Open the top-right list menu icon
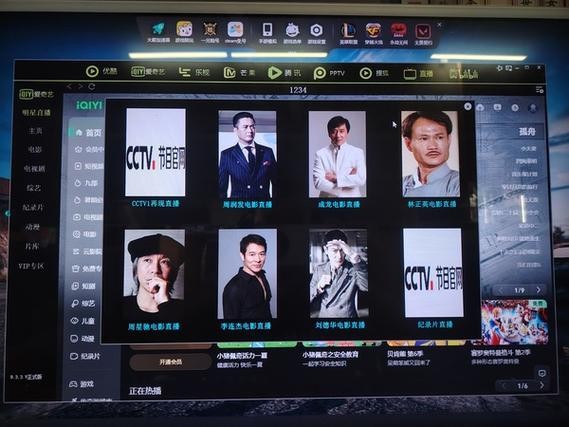 (539, 89)
